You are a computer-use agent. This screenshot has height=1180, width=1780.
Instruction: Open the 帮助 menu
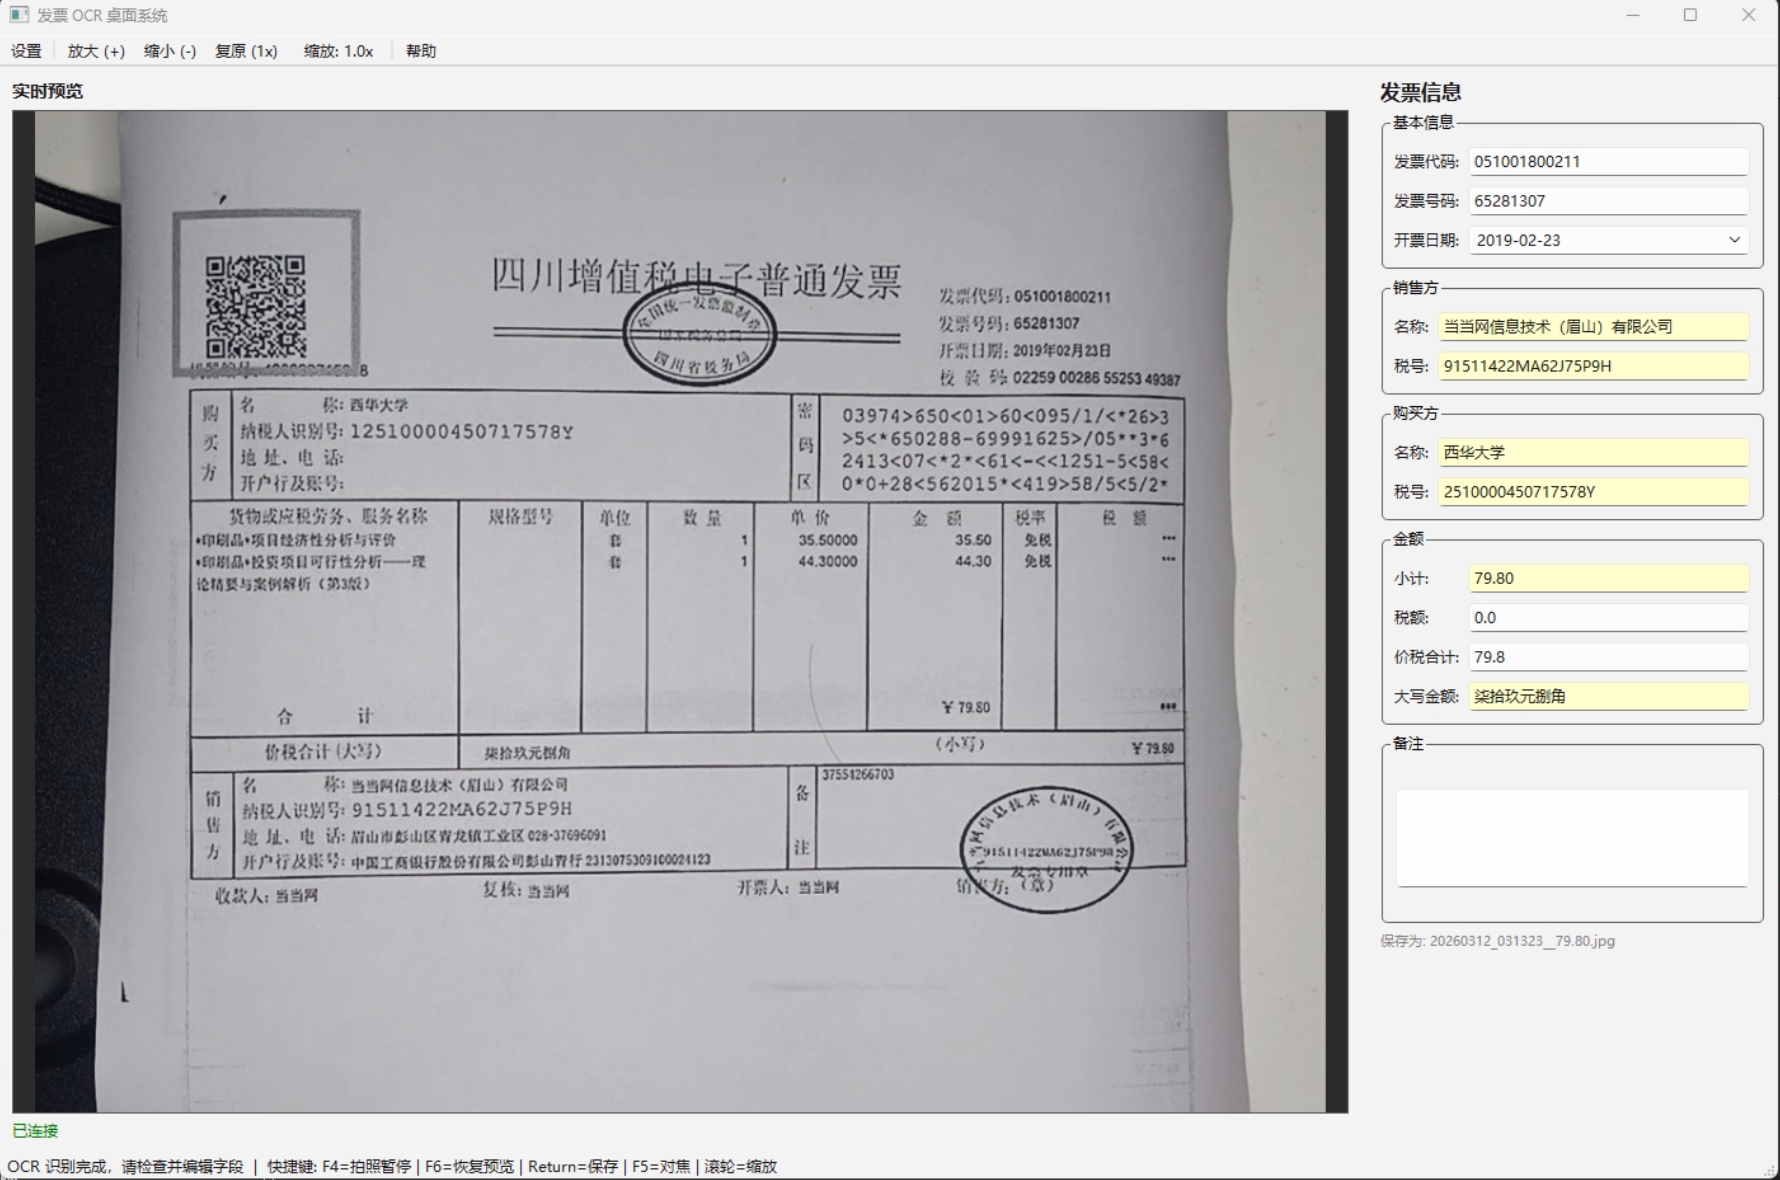[420, 50]
